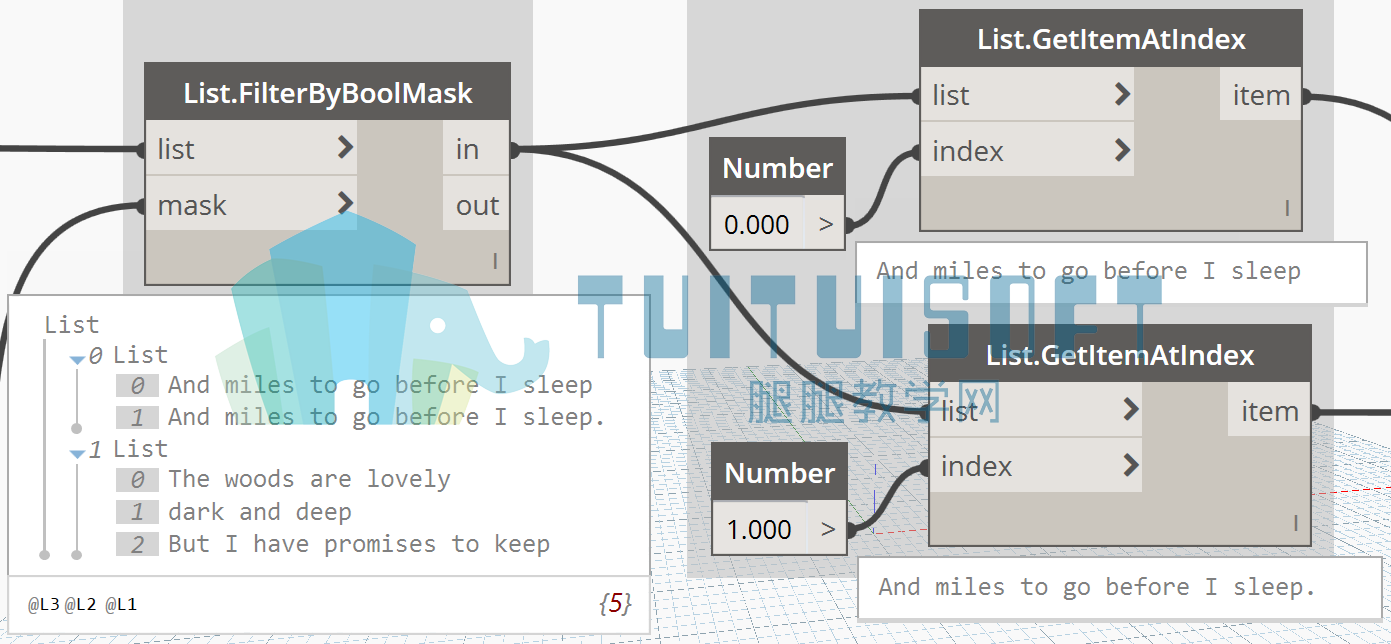Click the @L3 level label in the preview
The image size is (1391, 644).
[x=43, y=604]
